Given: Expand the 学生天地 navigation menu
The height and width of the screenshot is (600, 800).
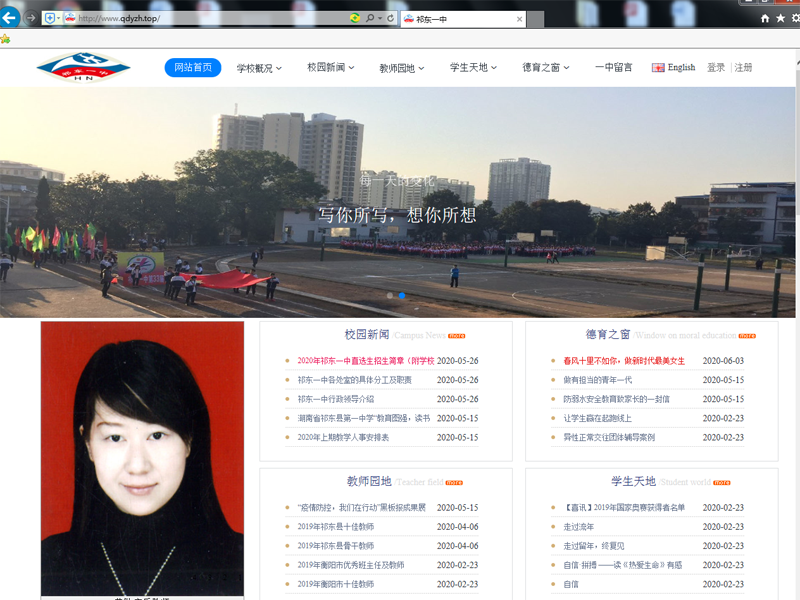Looking at the screenshot, I should pos(473,67).
